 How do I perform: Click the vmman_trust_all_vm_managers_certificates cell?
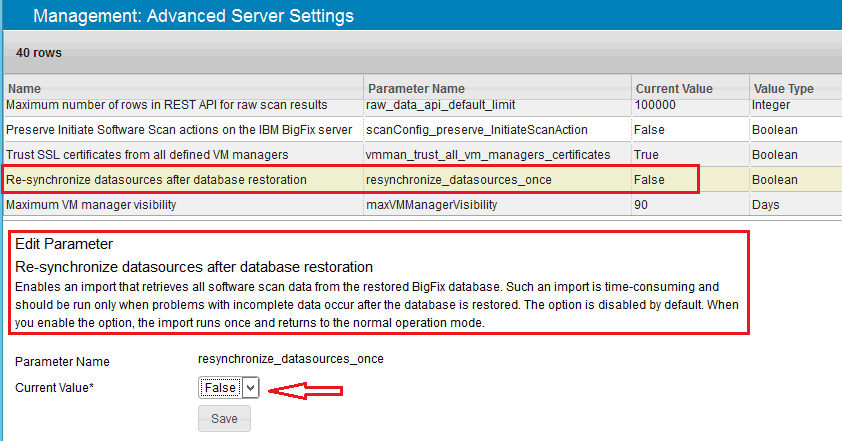pyautogui.click(x=488, y=155)
